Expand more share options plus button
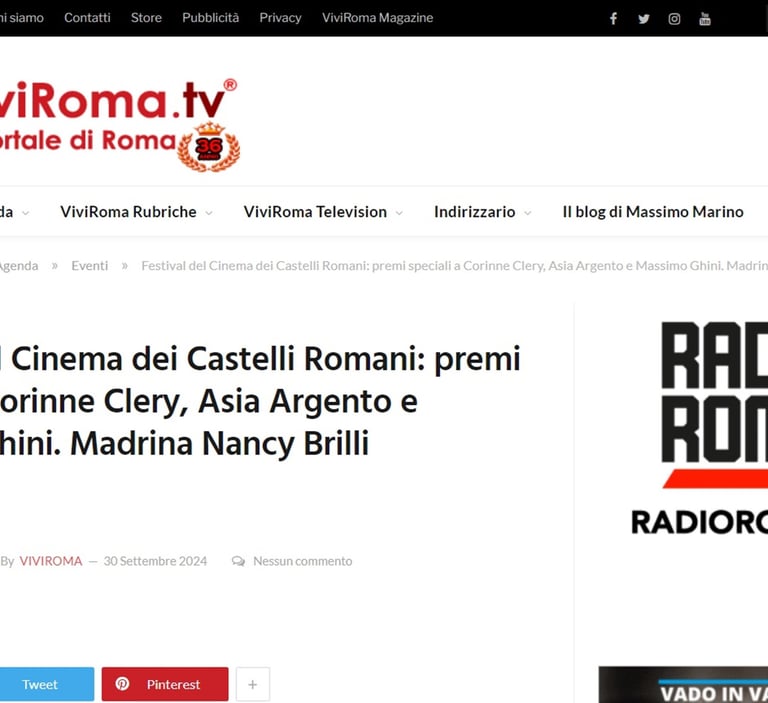The width and height of the screenshot is (768, 703). coord(253,684)
